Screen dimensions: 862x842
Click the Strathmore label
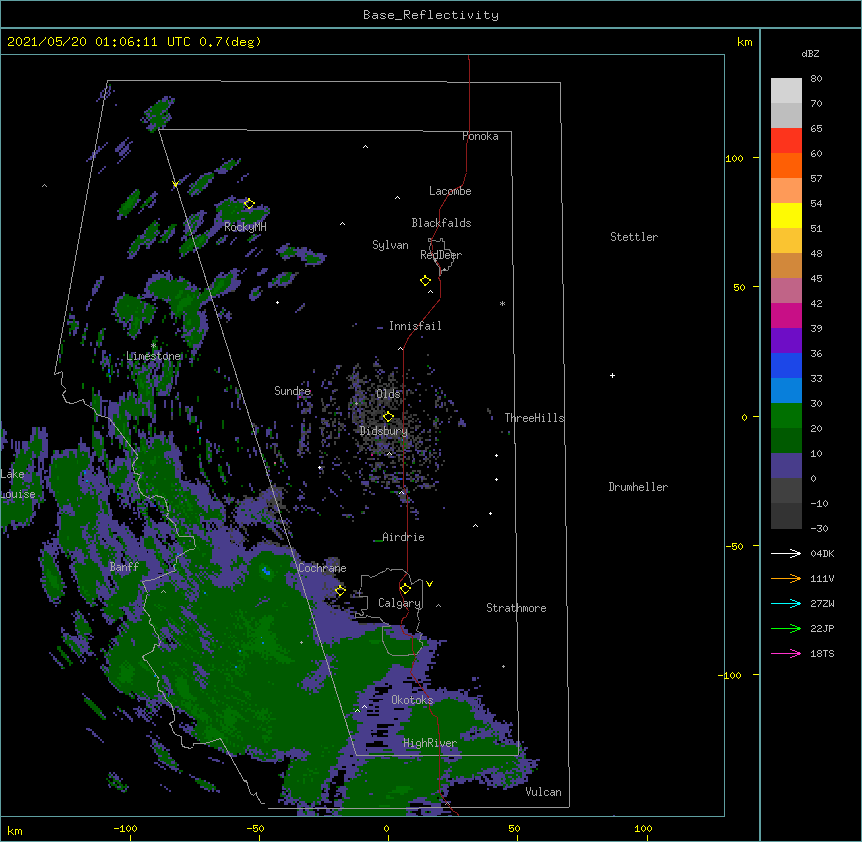pos(516,608)
